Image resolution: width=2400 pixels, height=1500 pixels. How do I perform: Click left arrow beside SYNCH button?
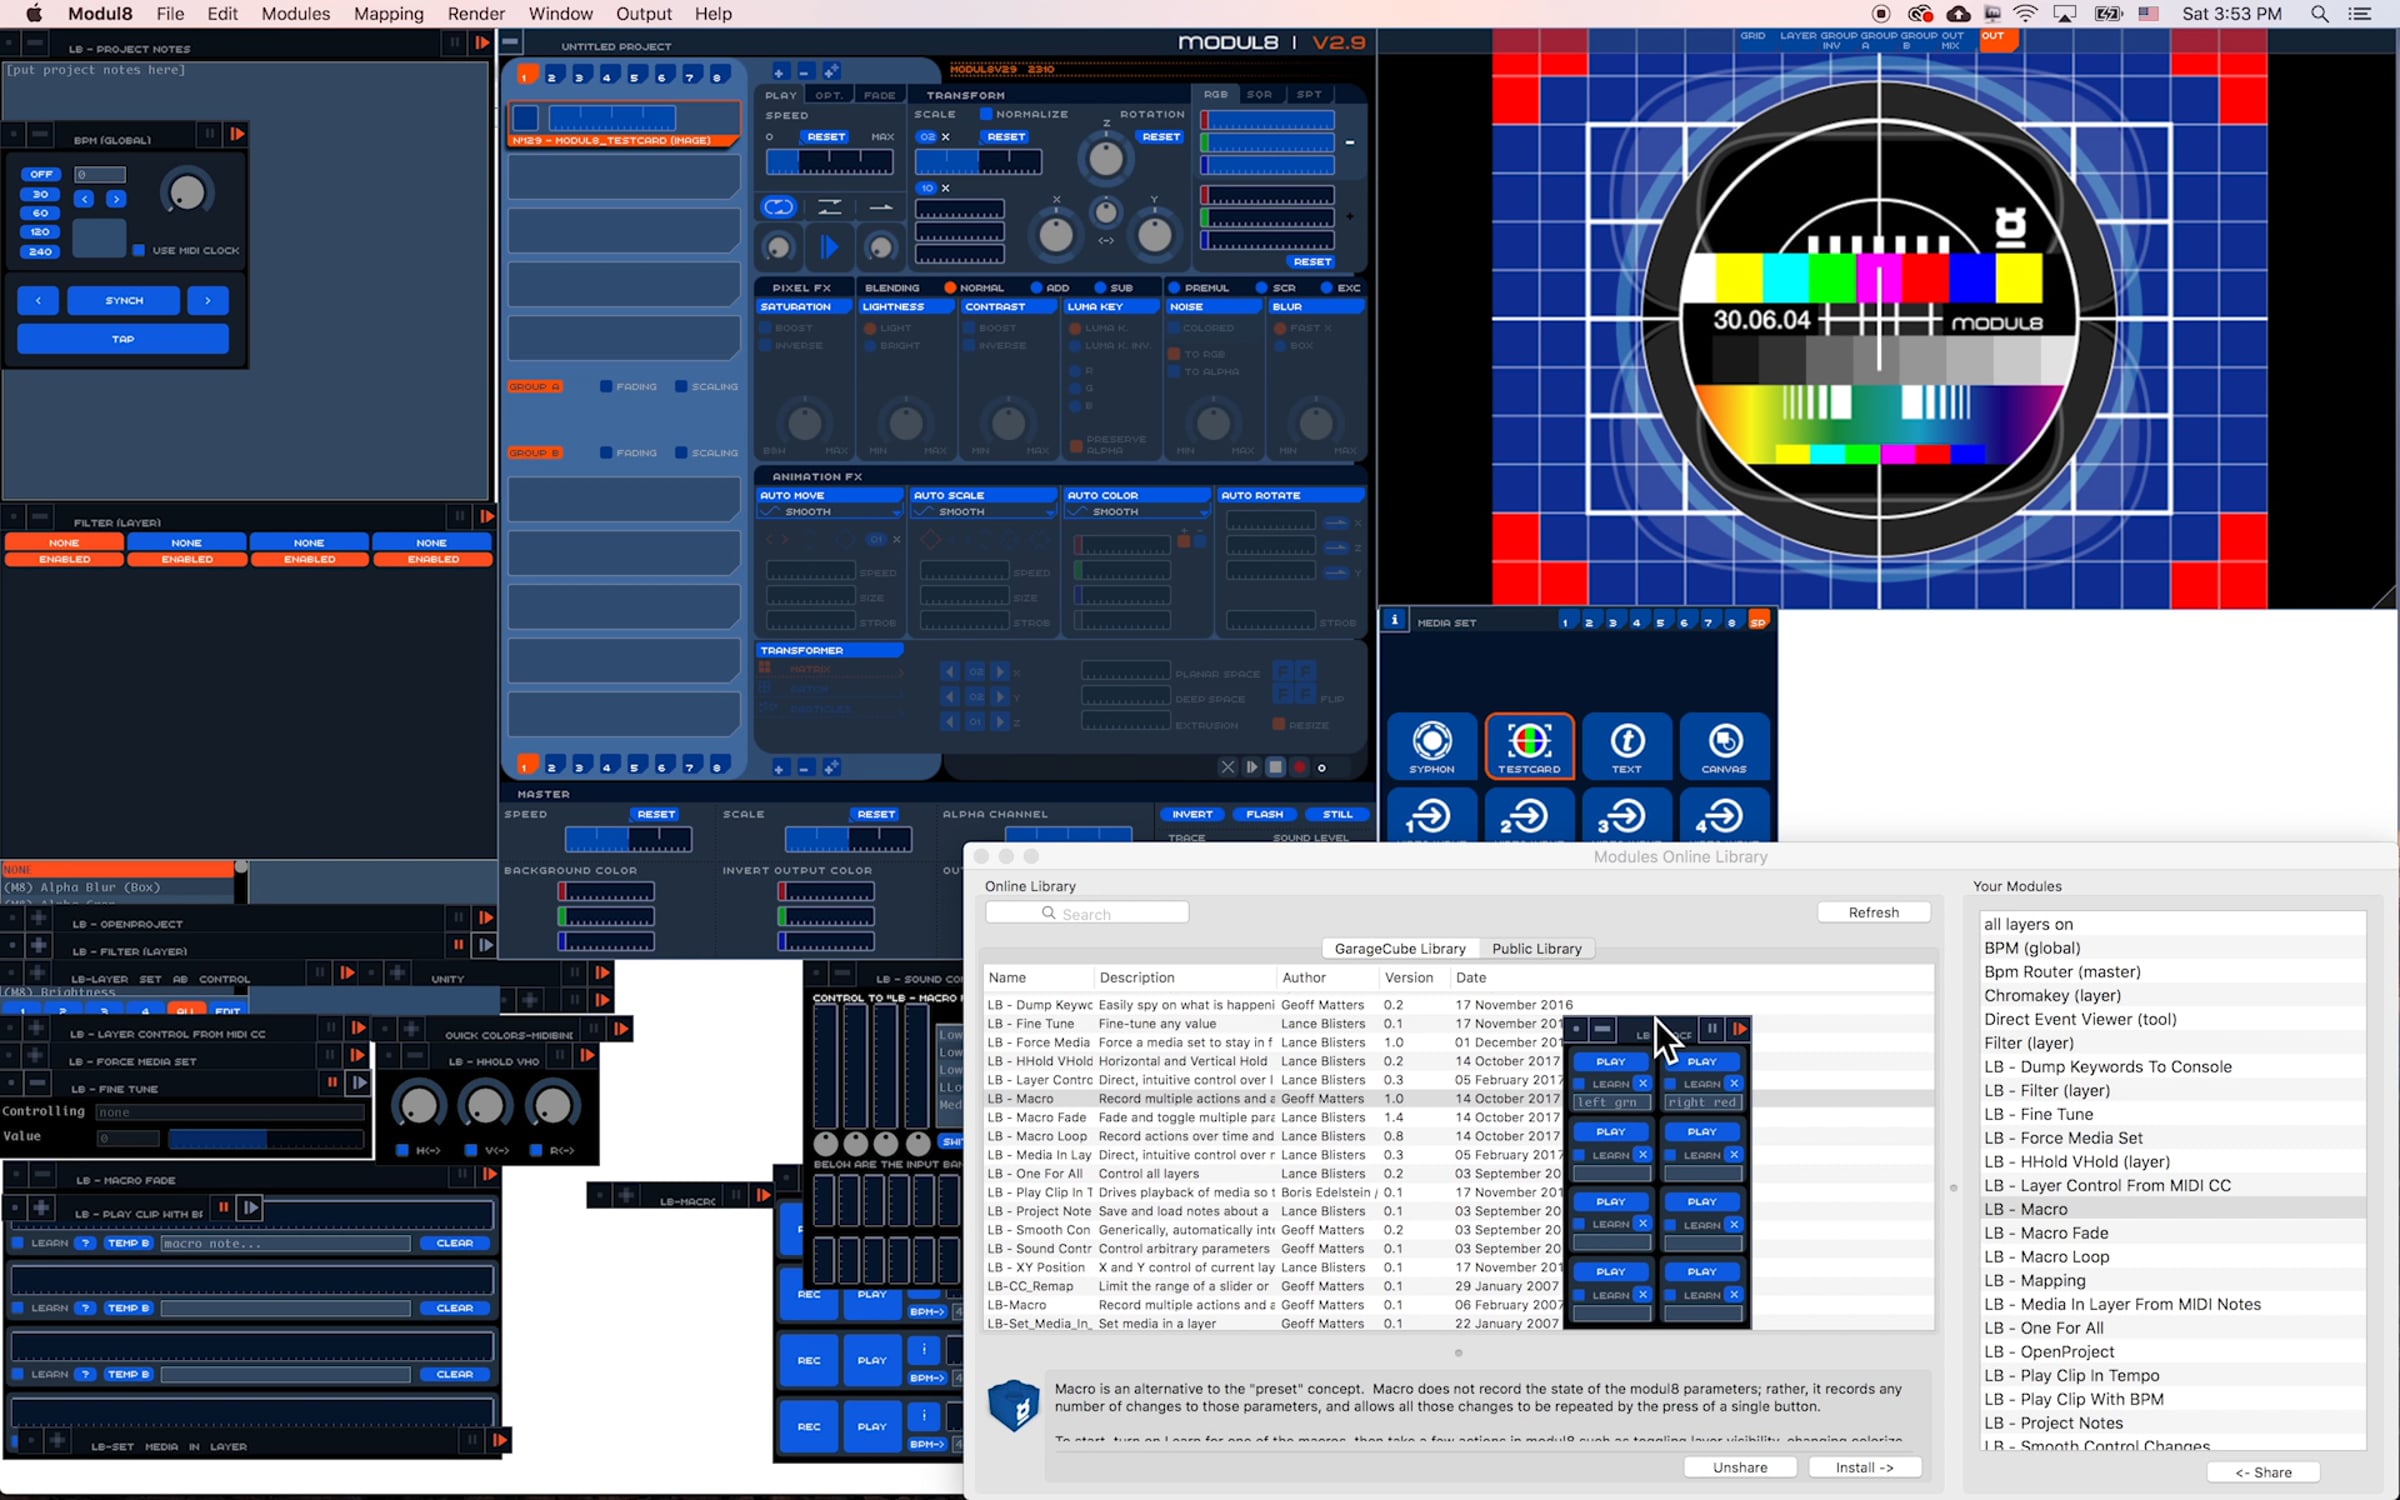click(x=38, y=300)
